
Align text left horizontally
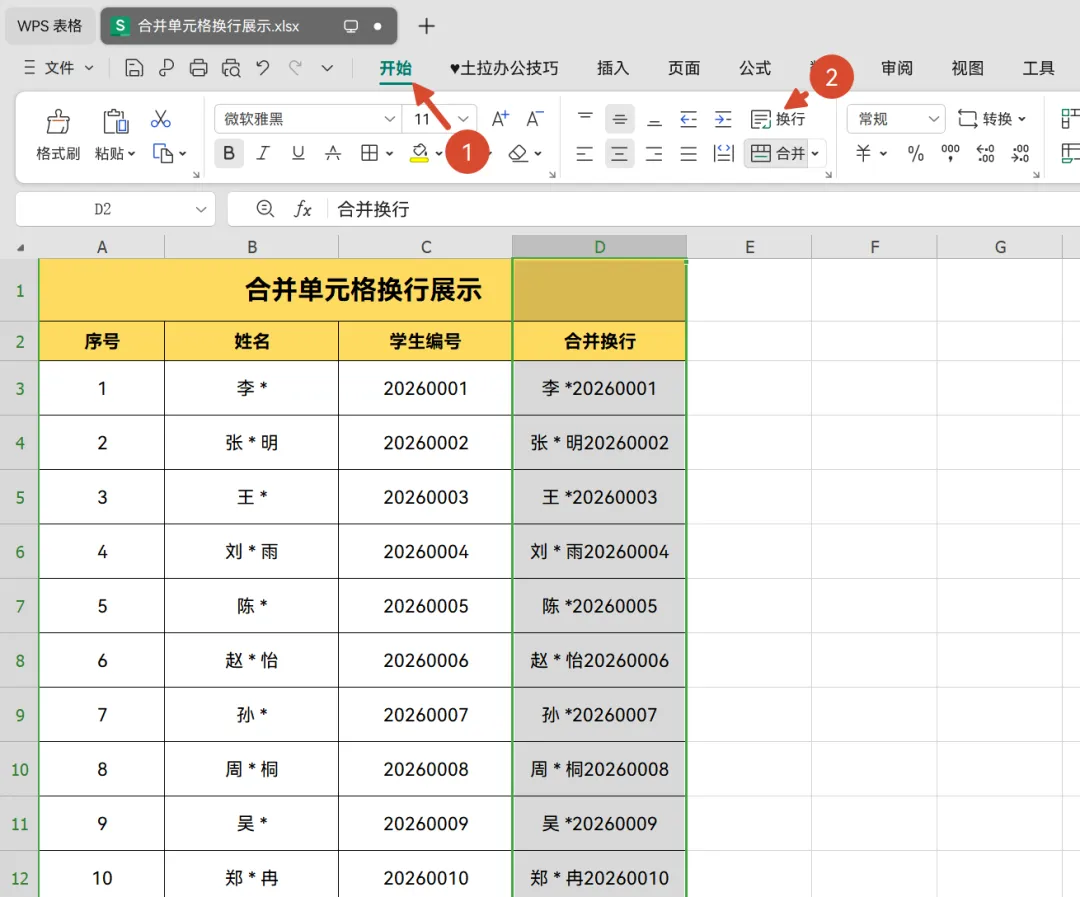[585, 153]
